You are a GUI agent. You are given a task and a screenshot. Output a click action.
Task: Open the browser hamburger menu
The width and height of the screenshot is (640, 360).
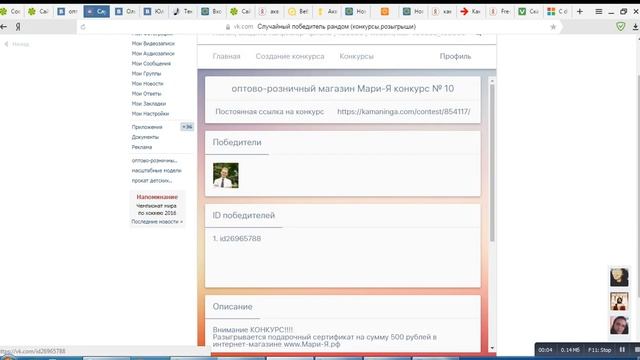pyautogui.click(x=598, y=11)
